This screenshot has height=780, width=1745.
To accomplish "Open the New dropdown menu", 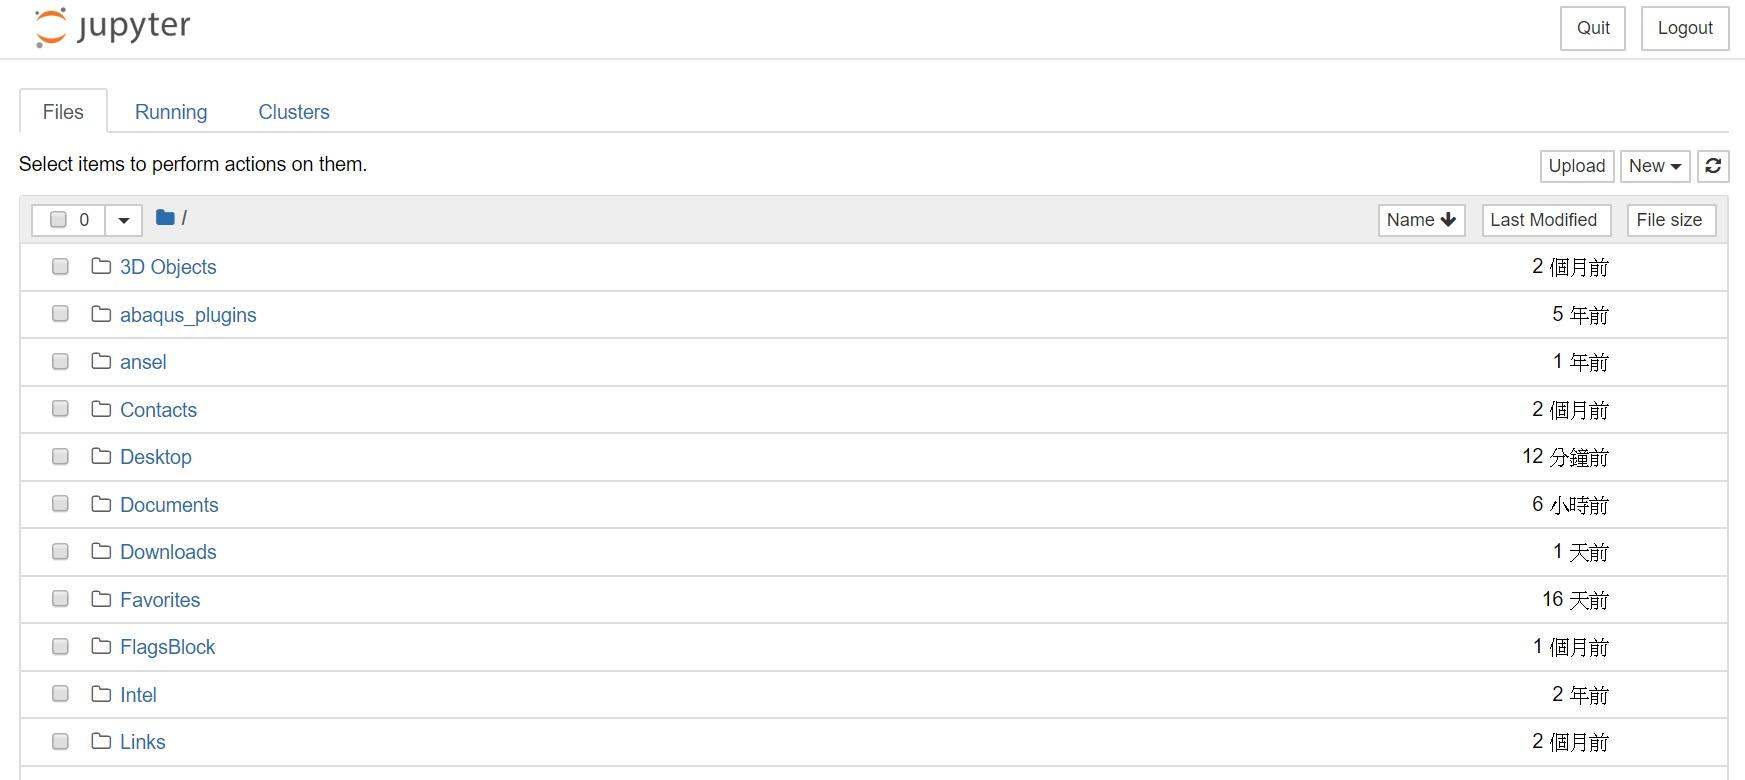I will (x=1655, y=166).
